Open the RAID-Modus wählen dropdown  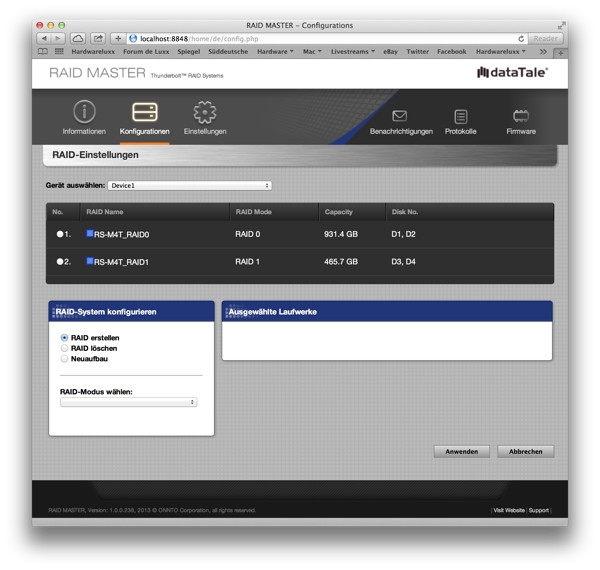(x=129, y=402)
